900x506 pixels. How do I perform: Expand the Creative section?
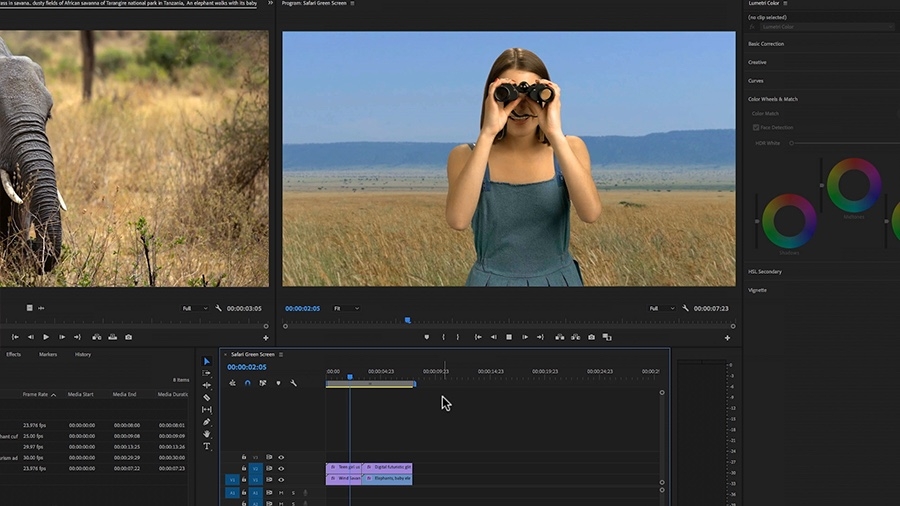757,62
